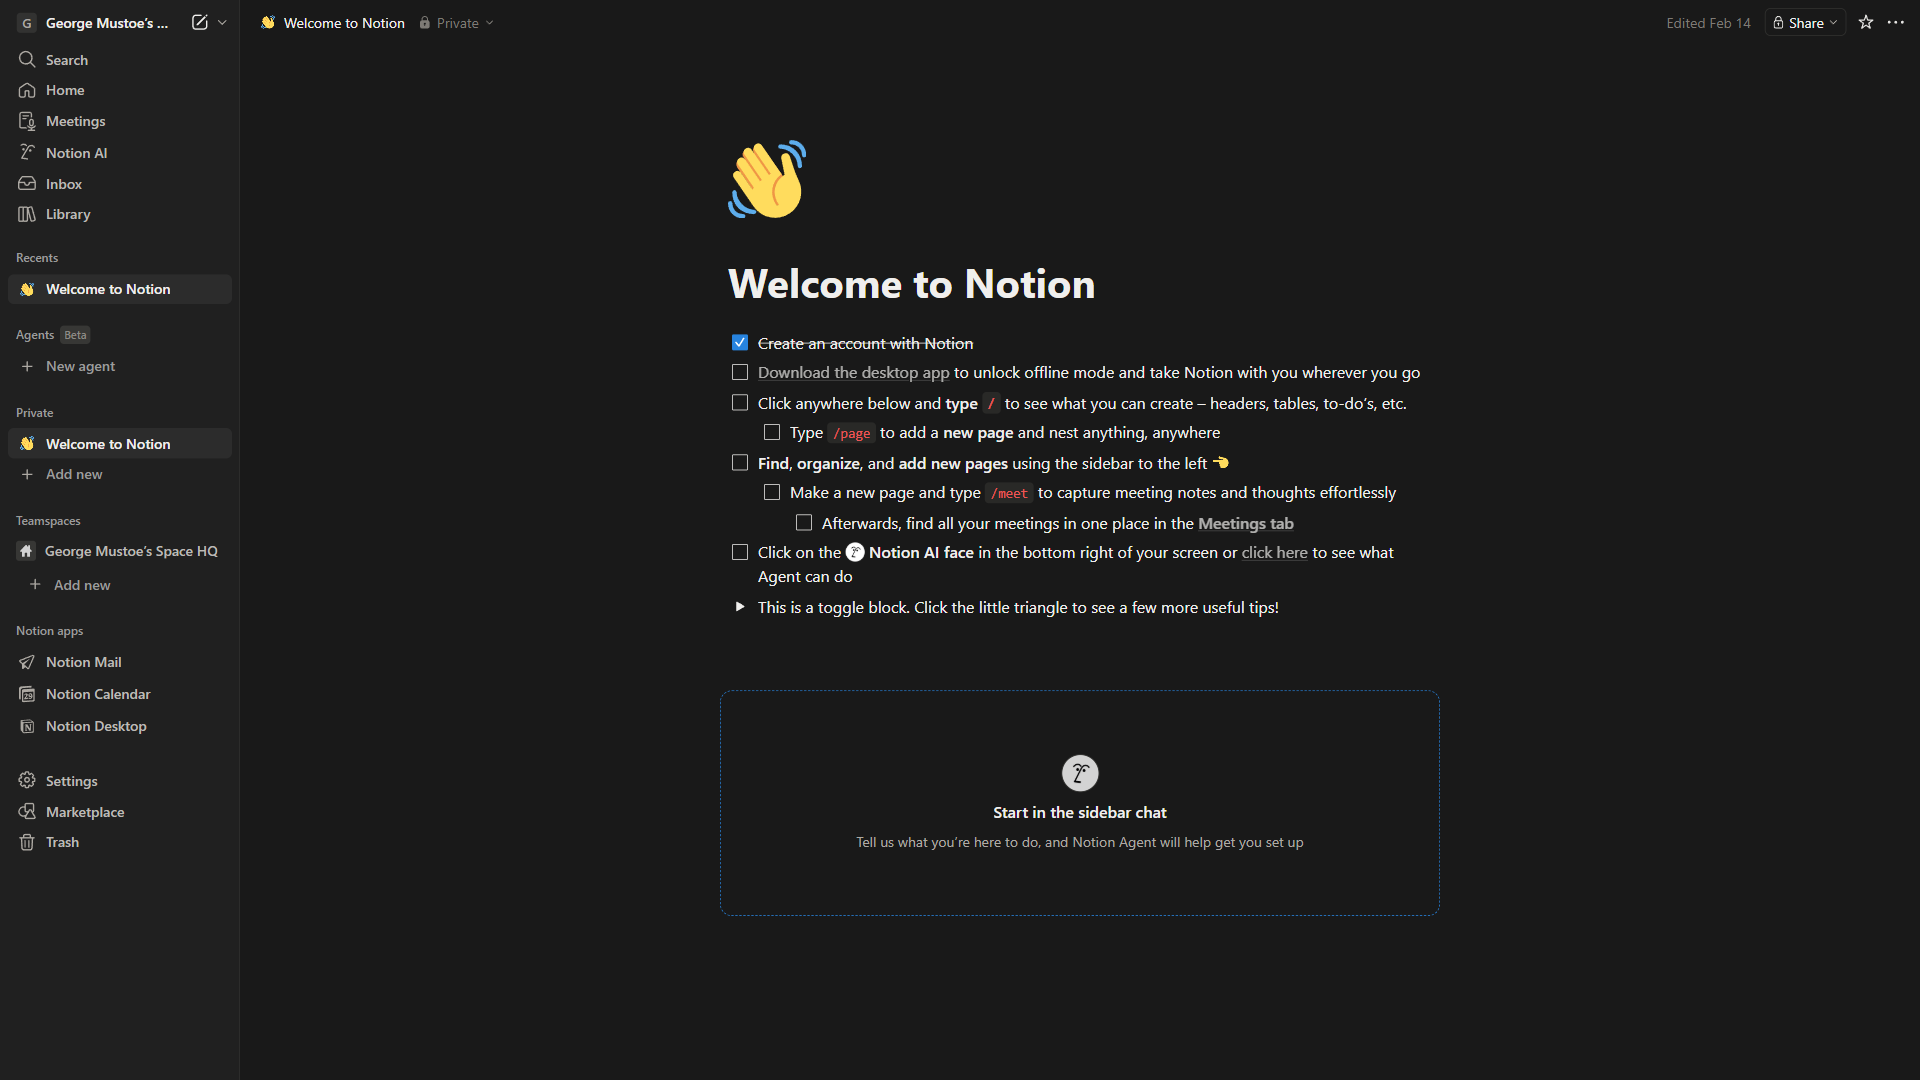Click plus icon beside Private Add new
Image resolution: width=1920 pixels, height=1080 pixels.
coord(27,474)
